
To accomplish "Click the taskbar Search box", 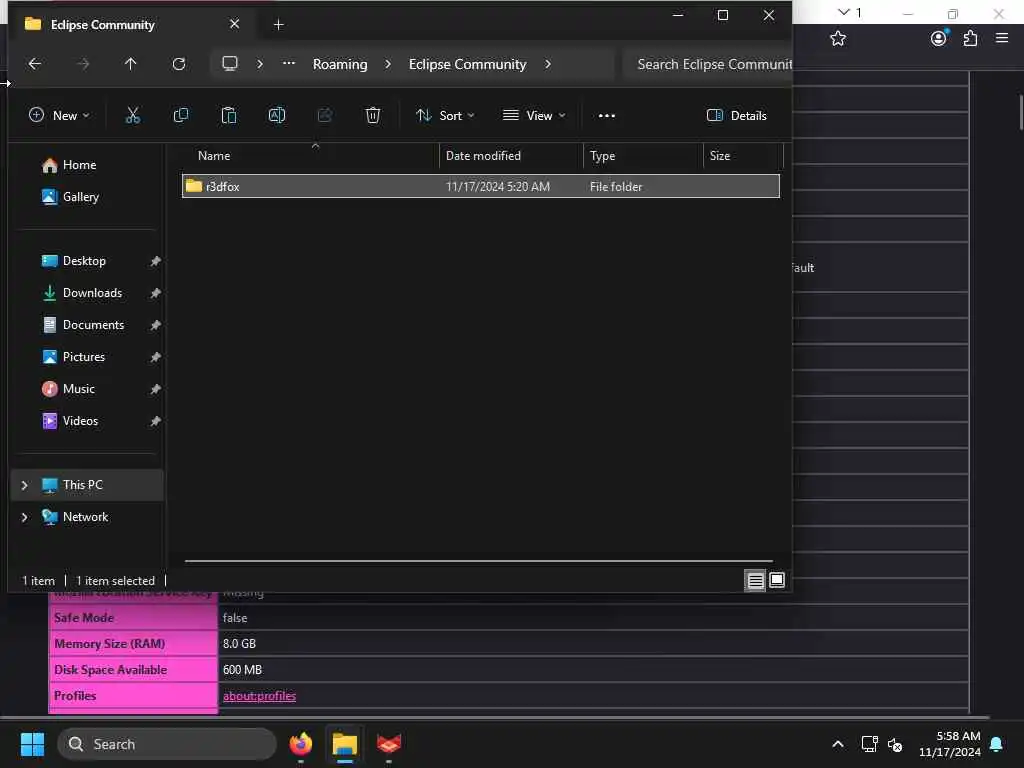I will coord(167,744).
